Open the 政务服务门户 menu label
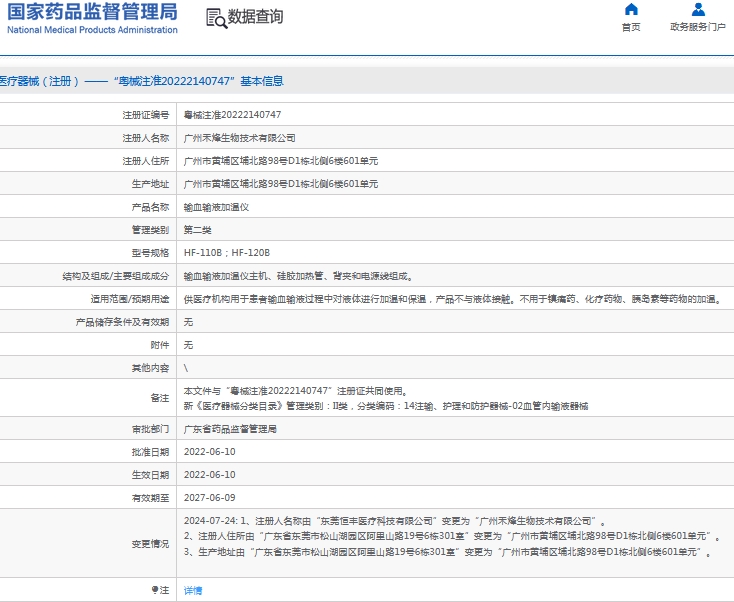734x602 pixels. (698, 28)
